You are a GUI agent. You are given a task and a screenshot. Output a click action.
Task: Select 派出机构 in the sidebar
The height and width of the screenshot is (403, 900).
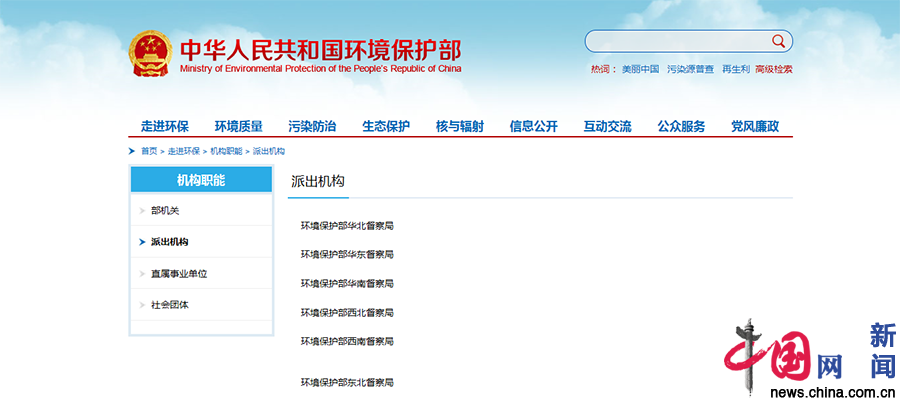pyautogui.click(x=169, y=242)
